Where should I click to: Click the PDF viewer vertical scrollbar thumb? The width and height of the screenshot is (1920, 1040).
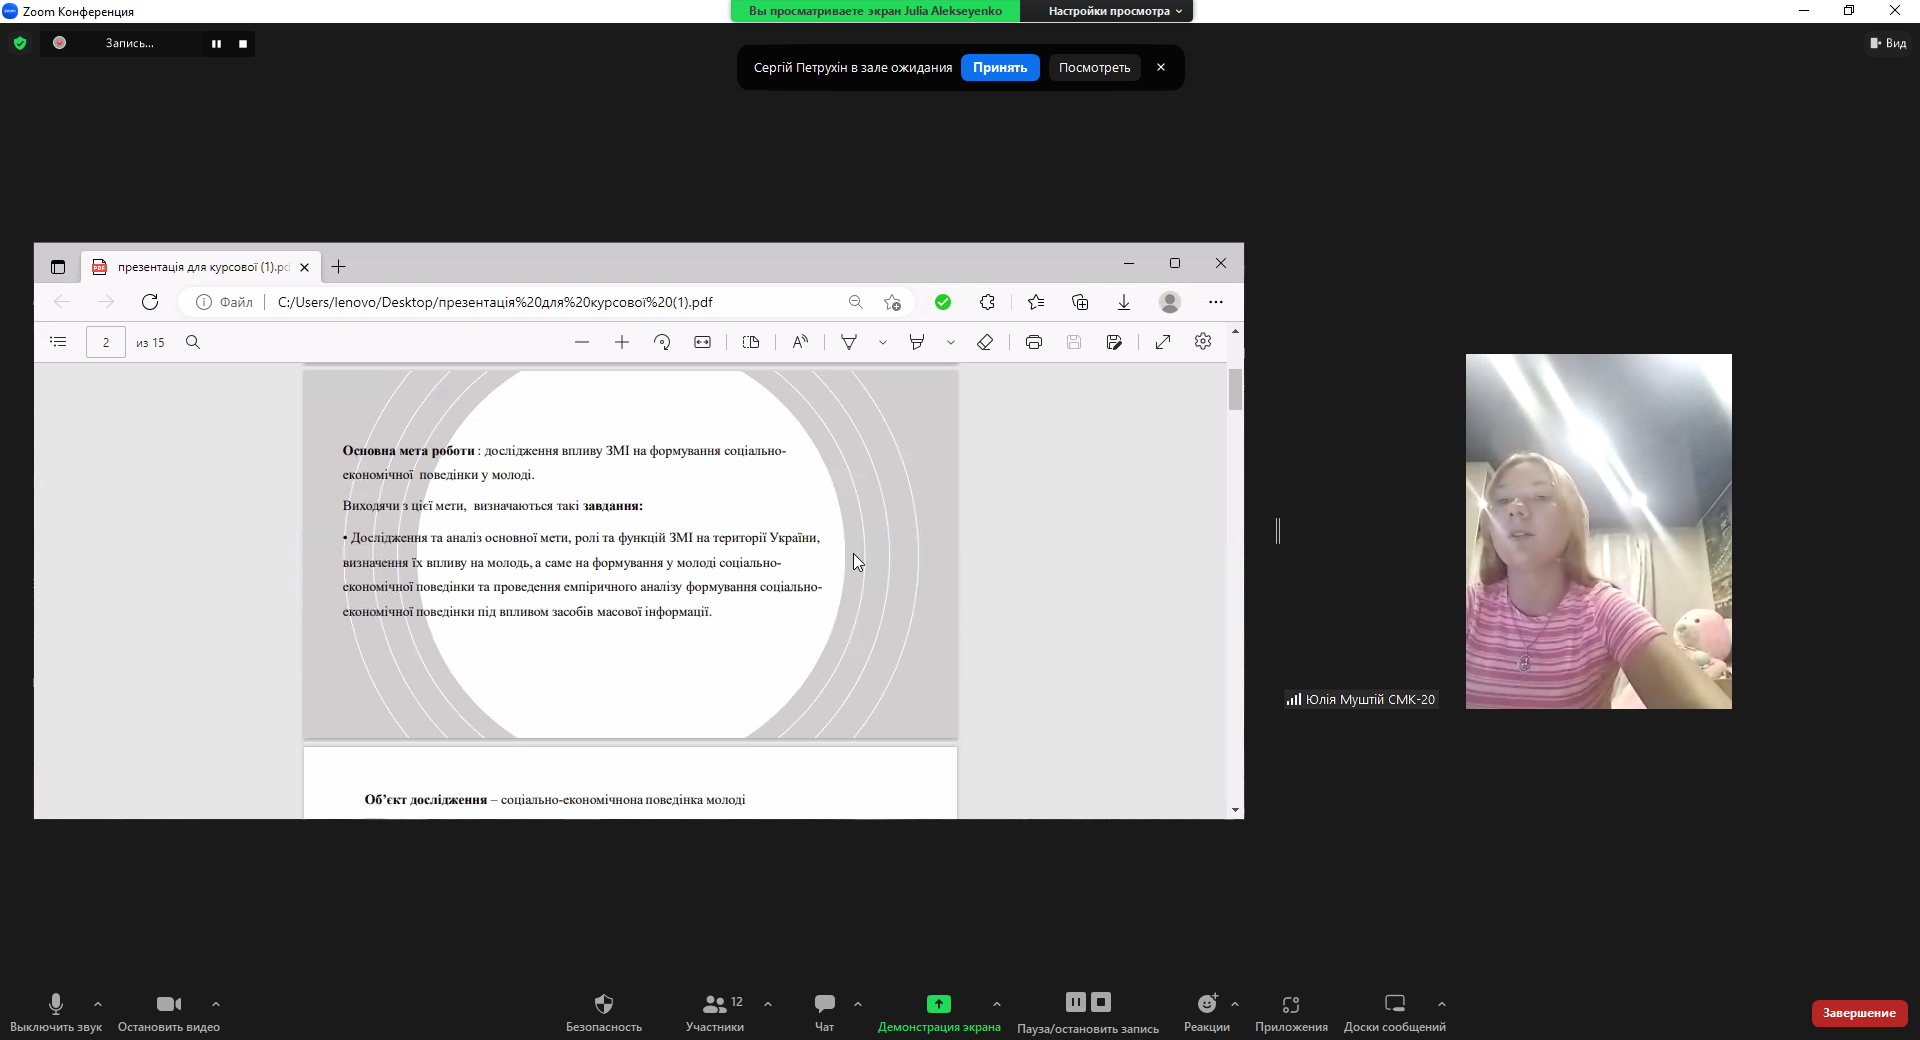tap(1236, 389)
